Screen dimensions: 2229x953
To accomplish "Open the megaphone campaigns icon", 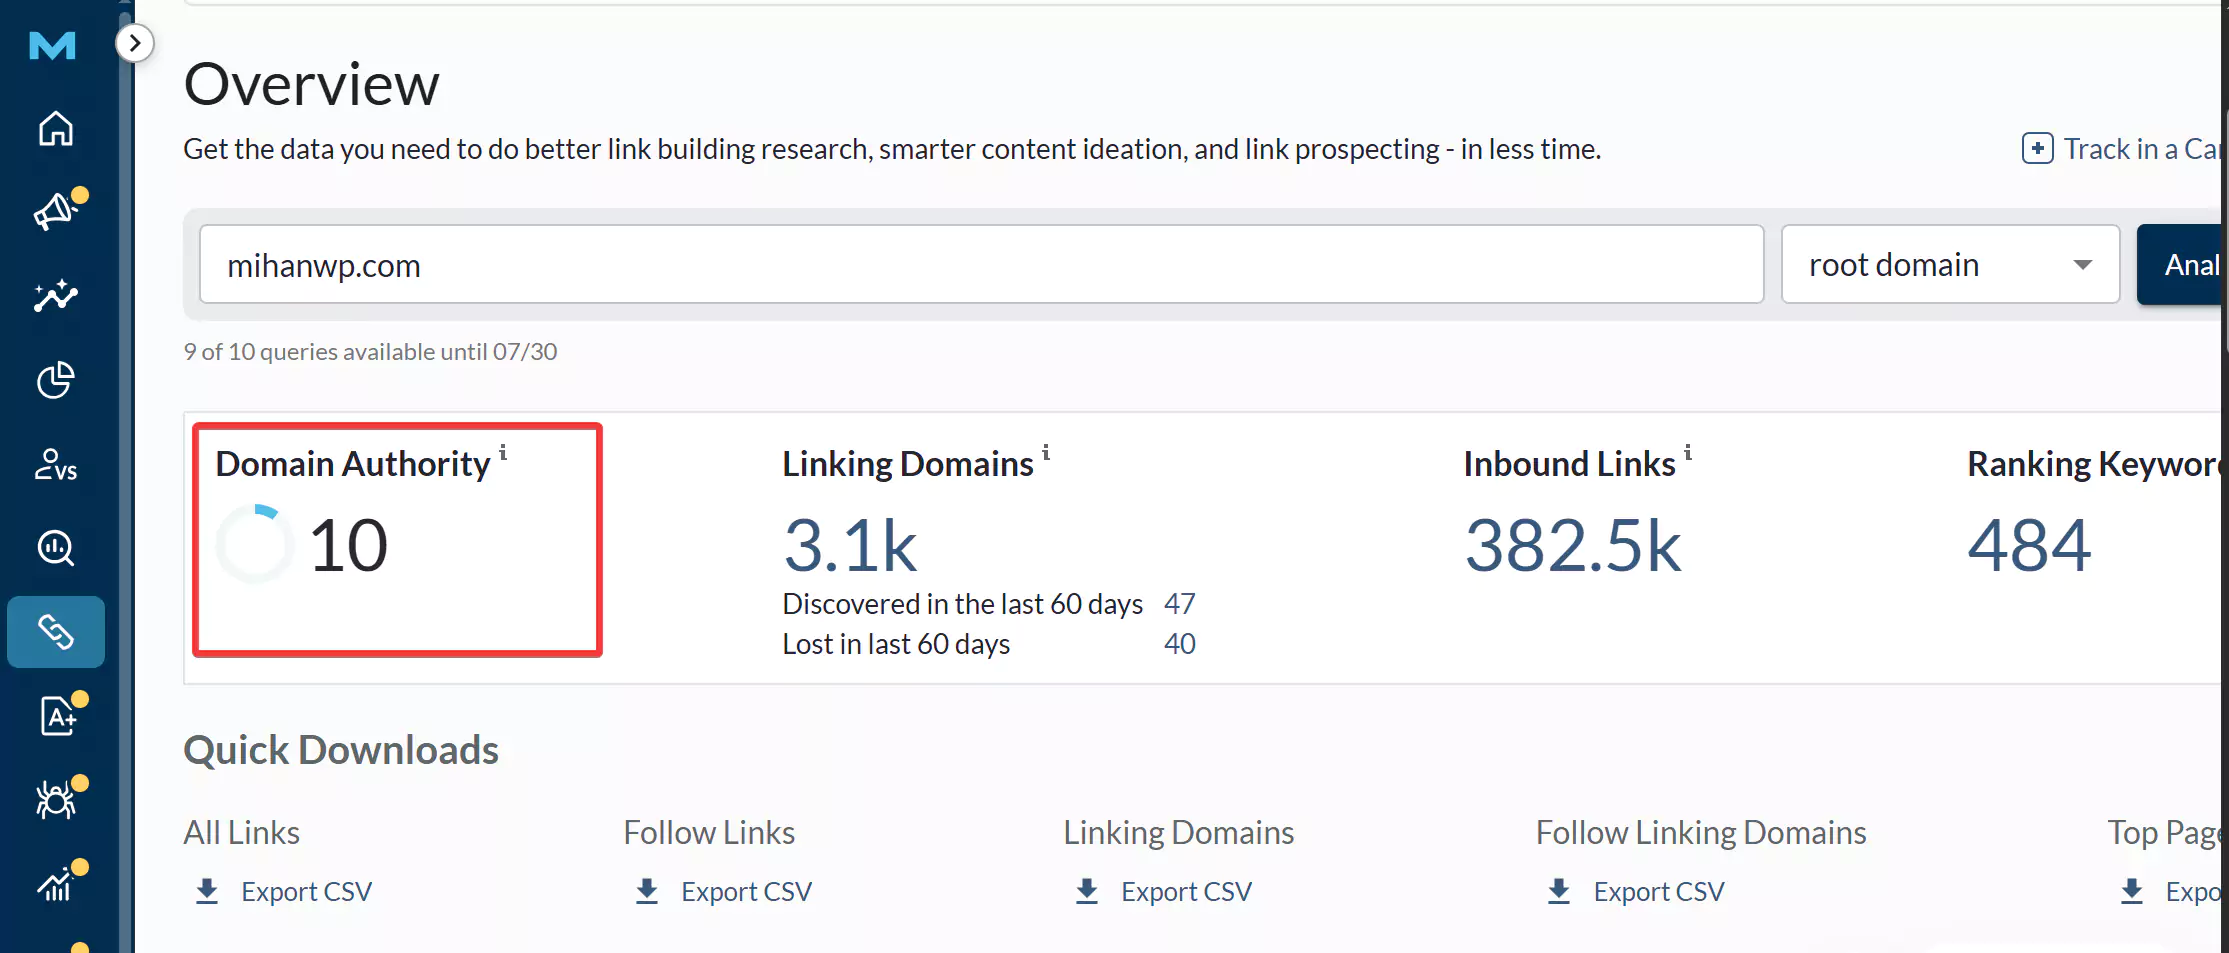I will point(56,211).
